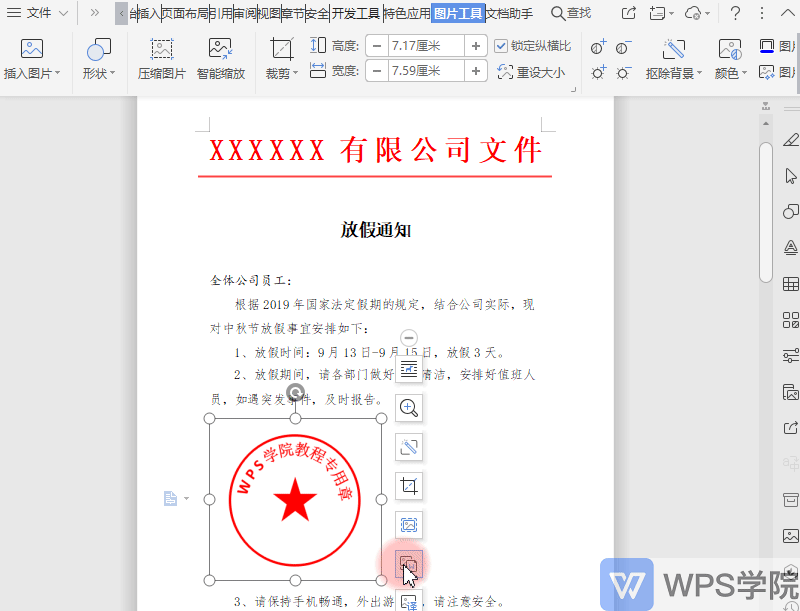
Task: Collapse the floating image toolbar with the minus button
Action: coord(407,338)
